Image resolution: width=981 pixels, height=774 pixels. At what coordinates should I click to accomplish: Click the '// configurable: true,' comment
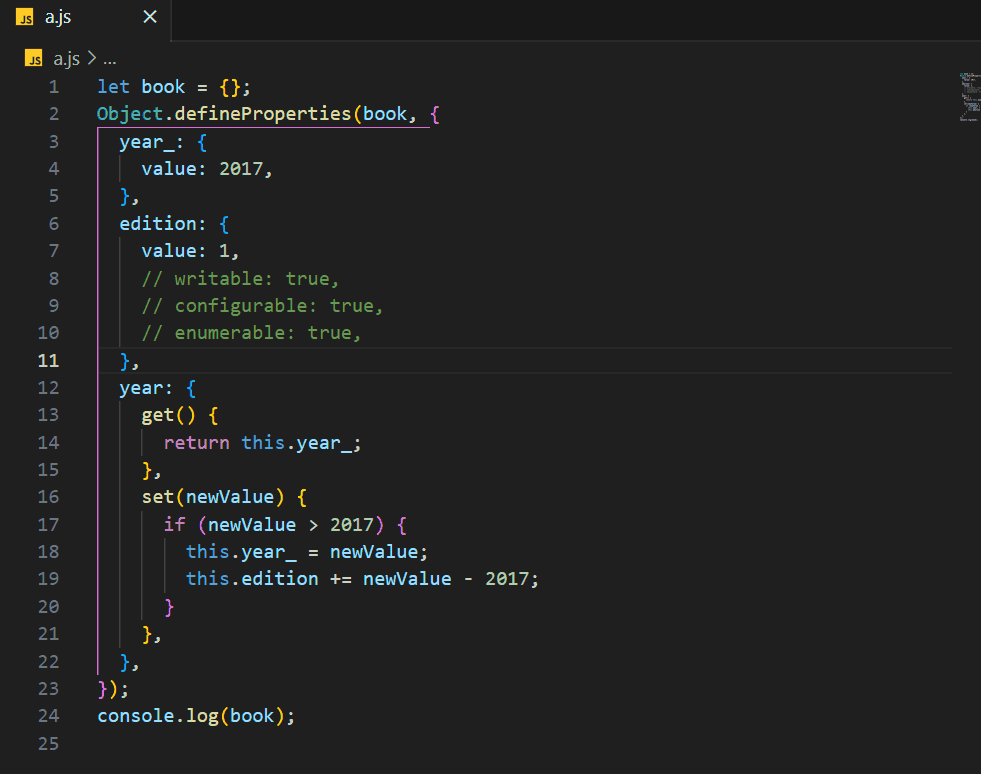pos(262,306)
